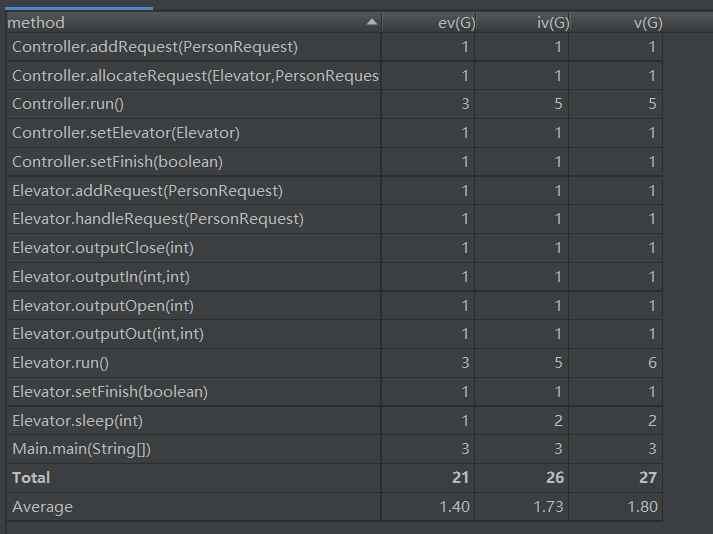Select Controller.setElevator(Elevator) row
The height and width of the screenshot is (534, 713).
(x=126, y=133)
